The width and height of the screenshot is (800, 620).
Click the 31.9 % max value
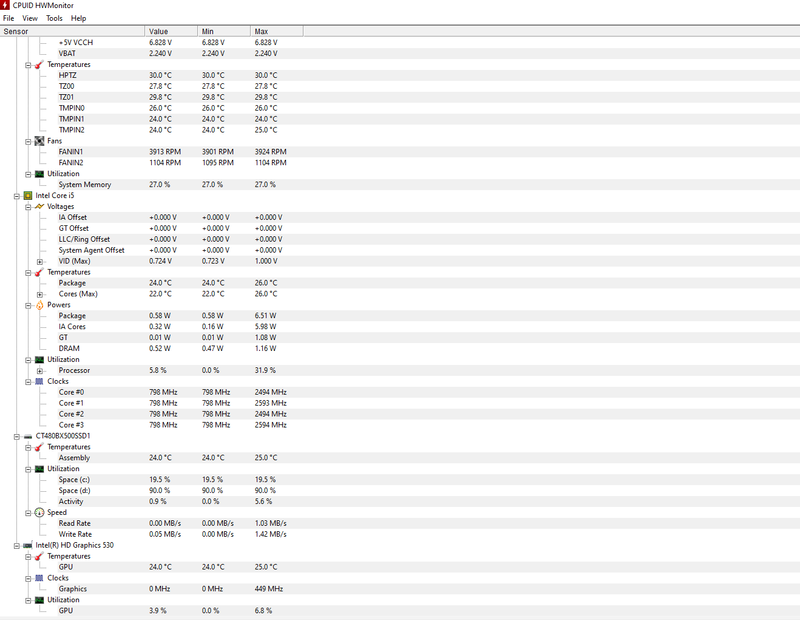click(x=265, y=370)
